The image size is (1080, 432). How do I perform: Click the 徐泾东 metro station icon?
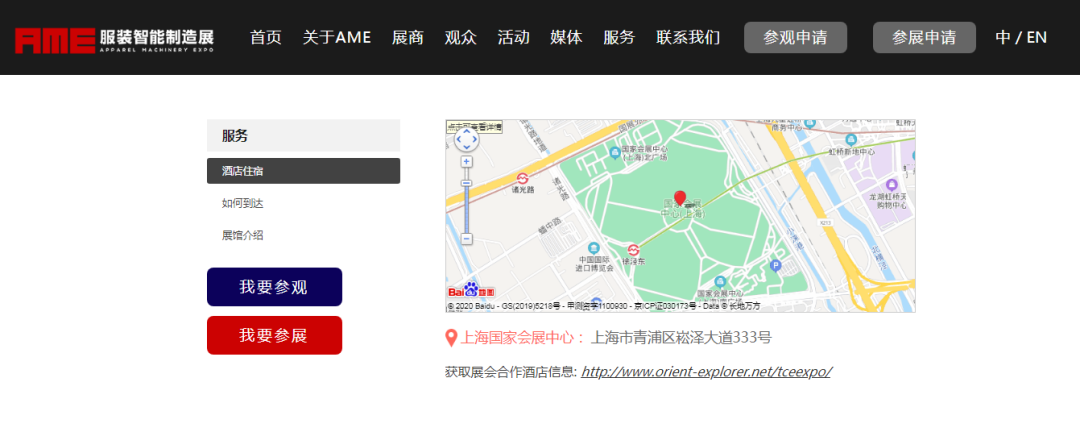[x=633, y=249]
